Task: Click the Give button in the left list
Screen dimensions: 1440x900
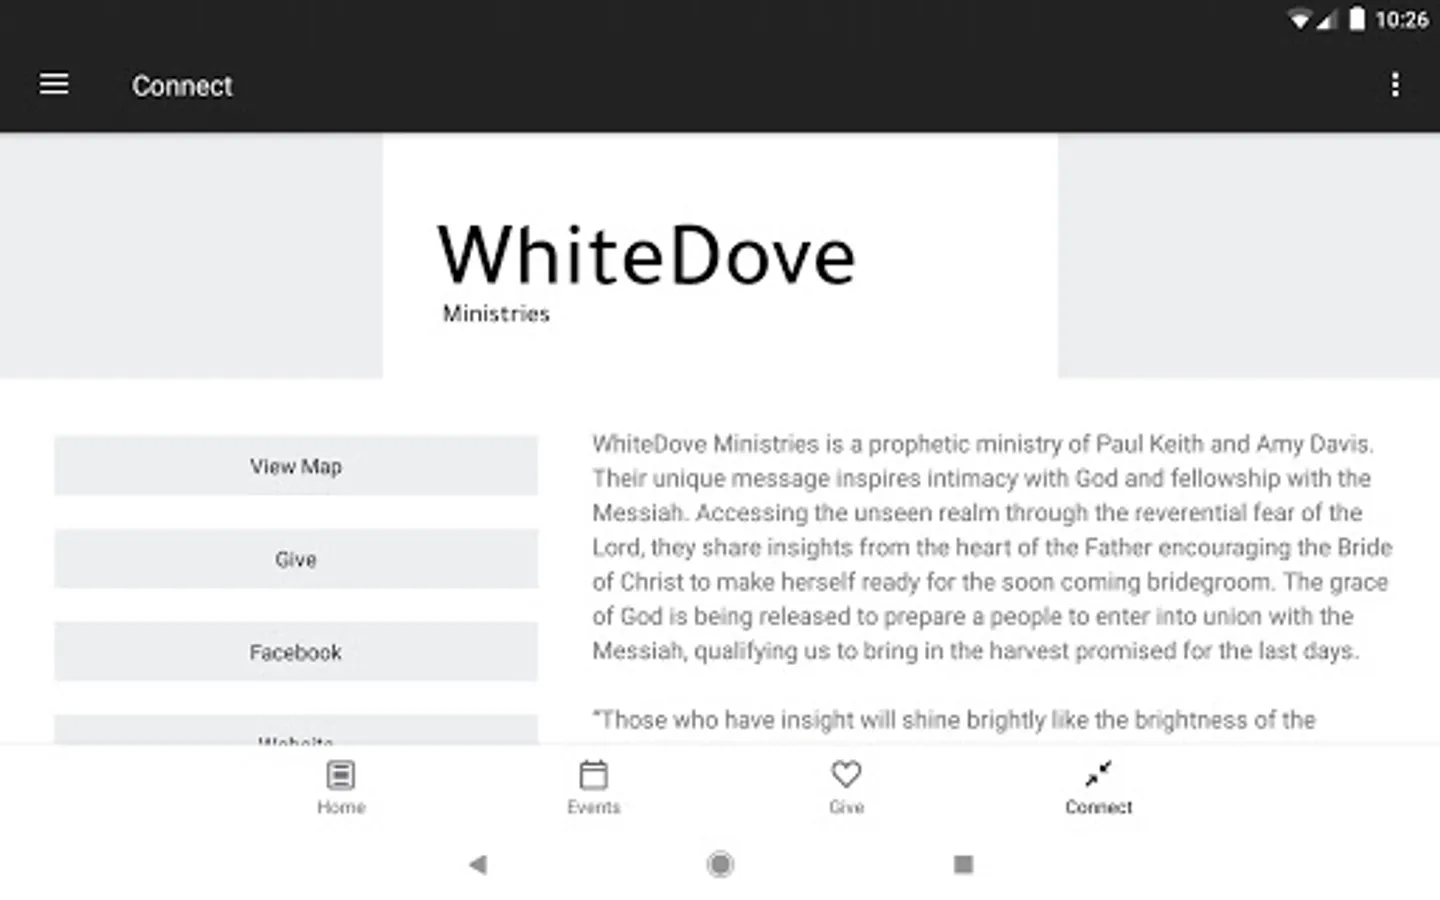Action: pyautogui.click(x=296, y=559)
